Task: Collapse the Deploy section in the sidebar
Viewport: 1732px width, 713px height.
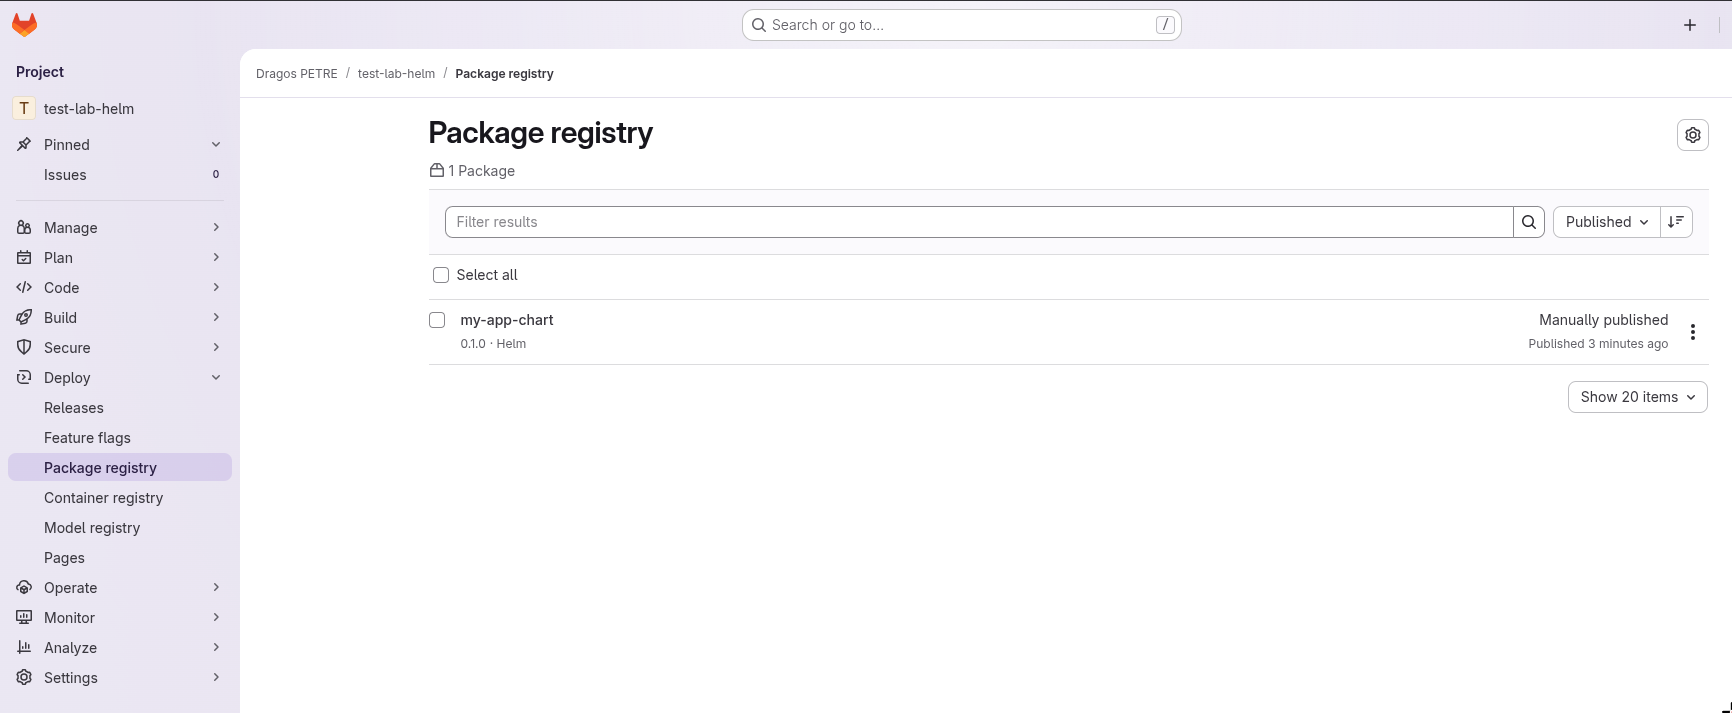Action: (216, 377)
